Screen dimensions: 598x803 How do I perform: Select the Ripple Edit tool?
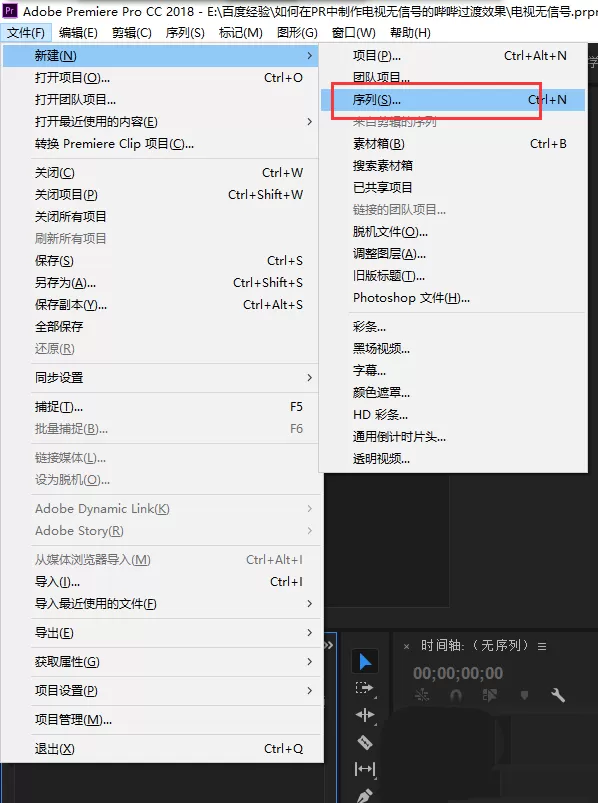tap(365, 715)
